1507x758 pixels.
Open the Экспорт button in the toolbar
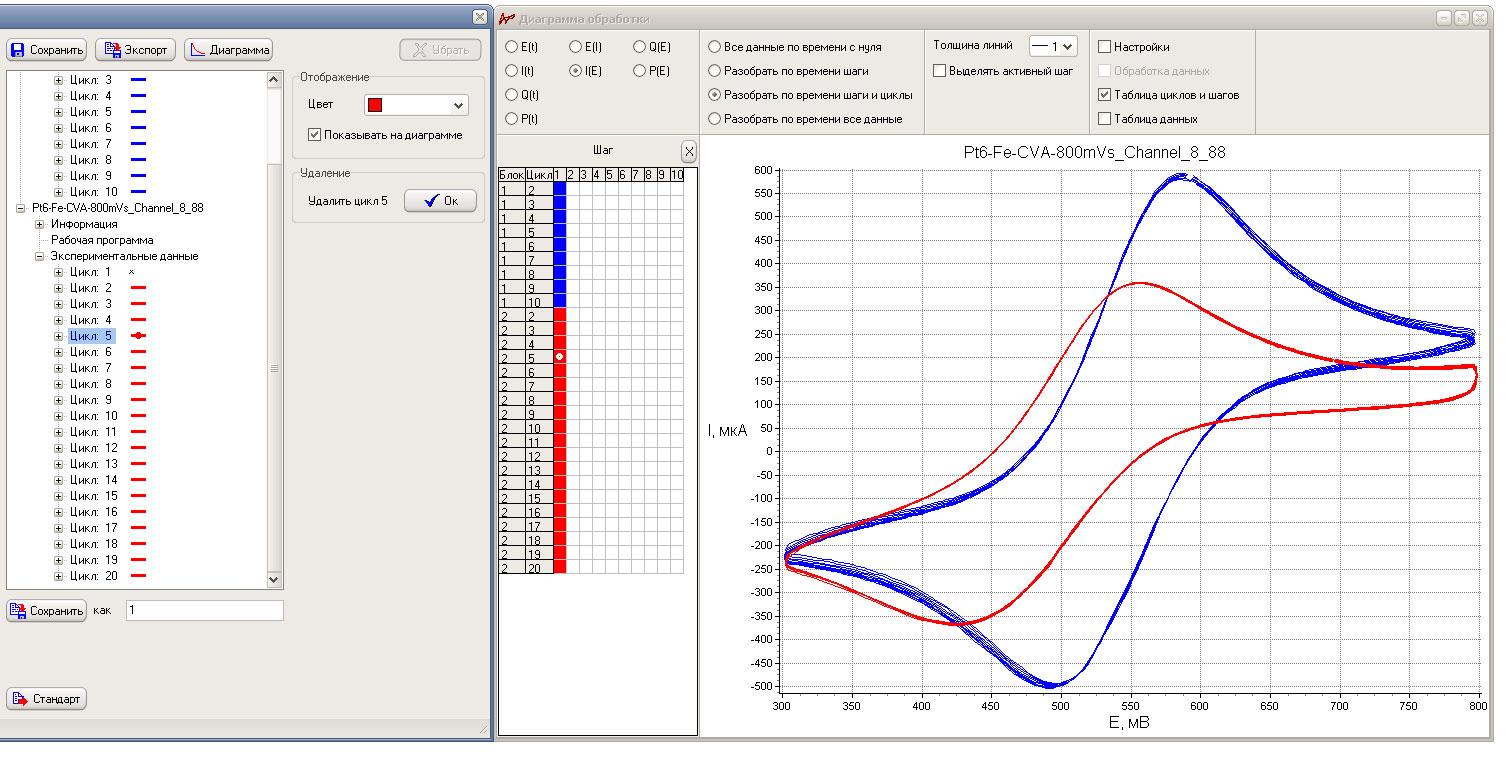coord(135,50)
